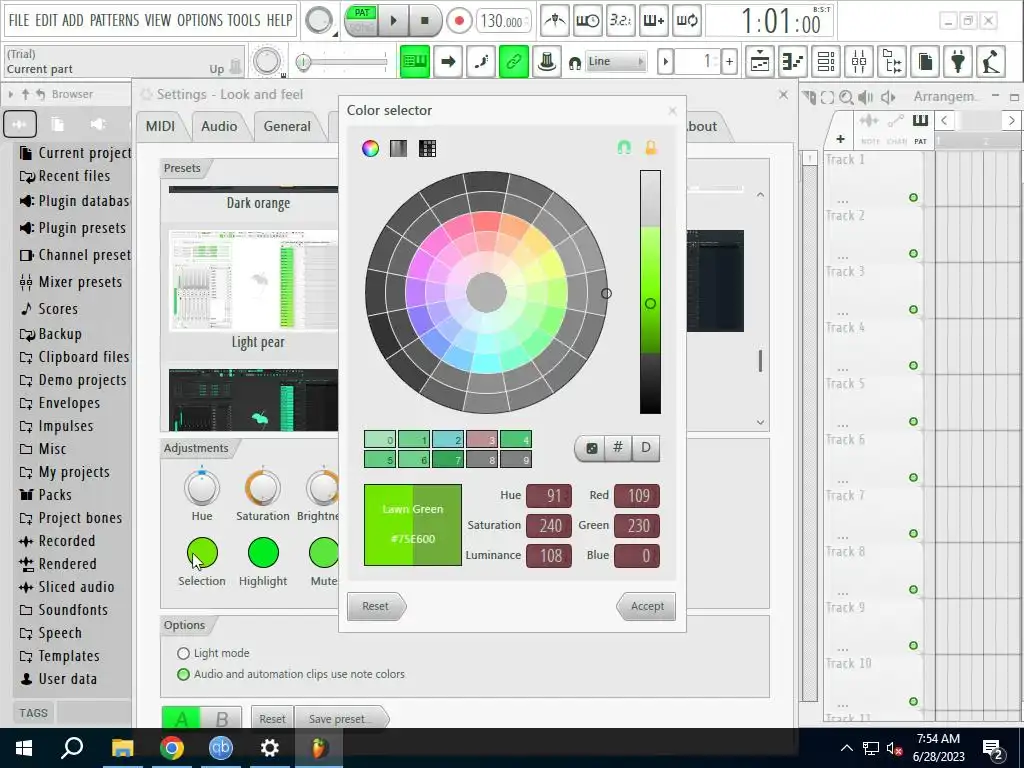Click the Accept button in Color selector

tap(647, 606)
